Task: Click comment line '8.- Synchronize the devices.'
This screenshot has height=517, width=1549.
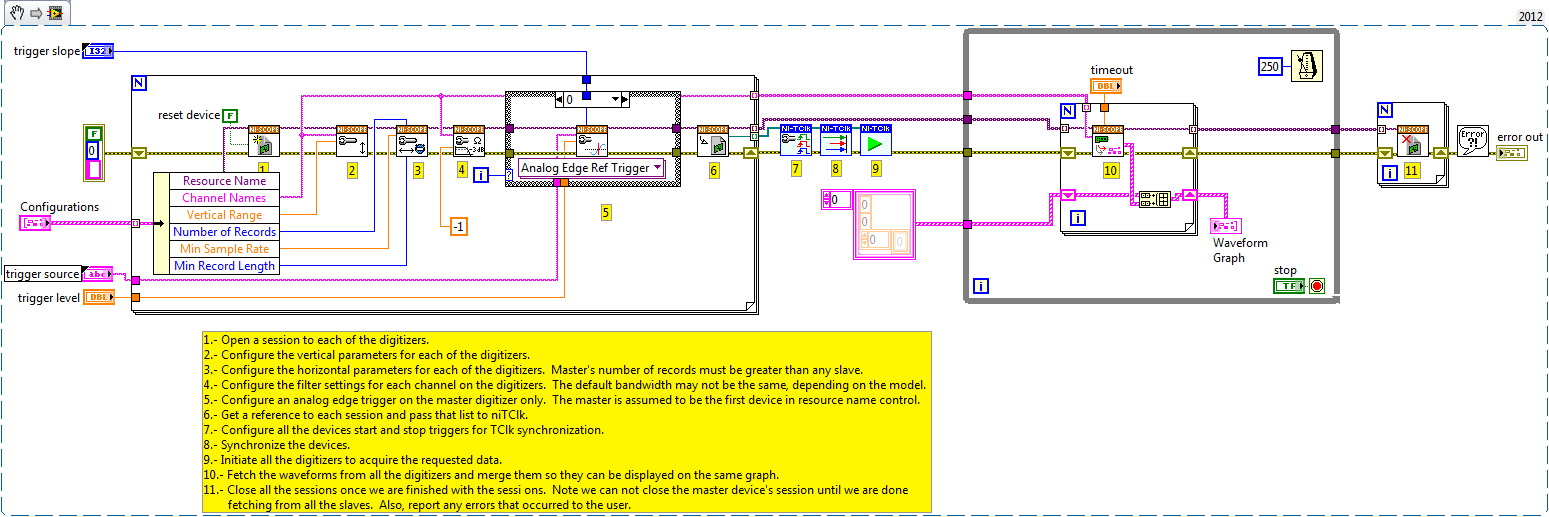Action: pos(278,444)
